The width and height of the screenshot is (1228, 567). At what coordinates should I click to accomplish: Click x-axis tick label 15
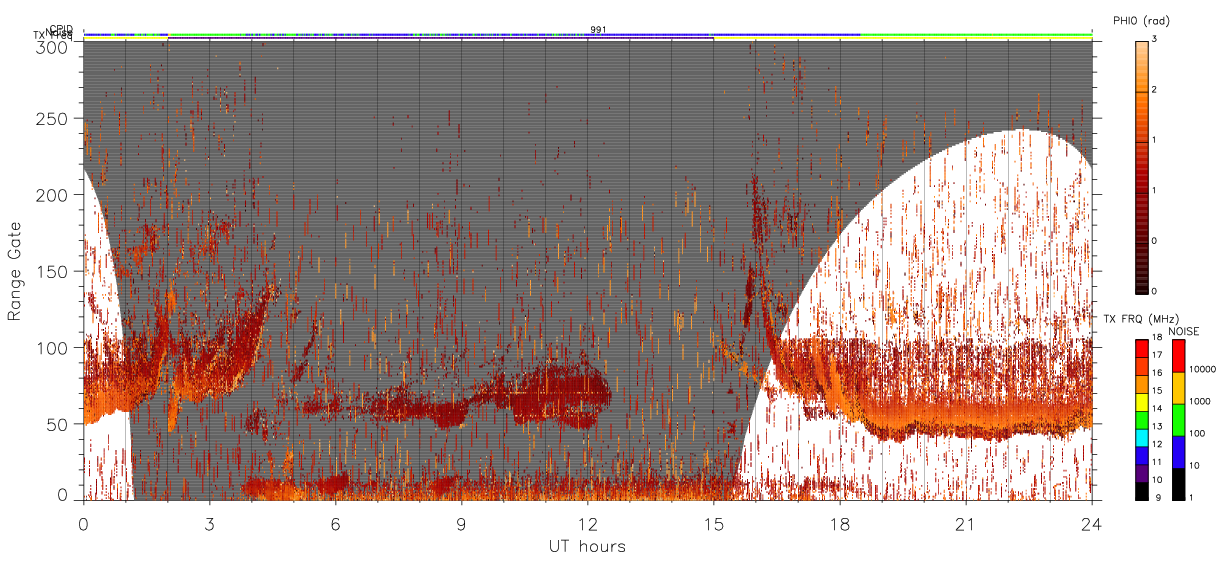click(713, 523)
